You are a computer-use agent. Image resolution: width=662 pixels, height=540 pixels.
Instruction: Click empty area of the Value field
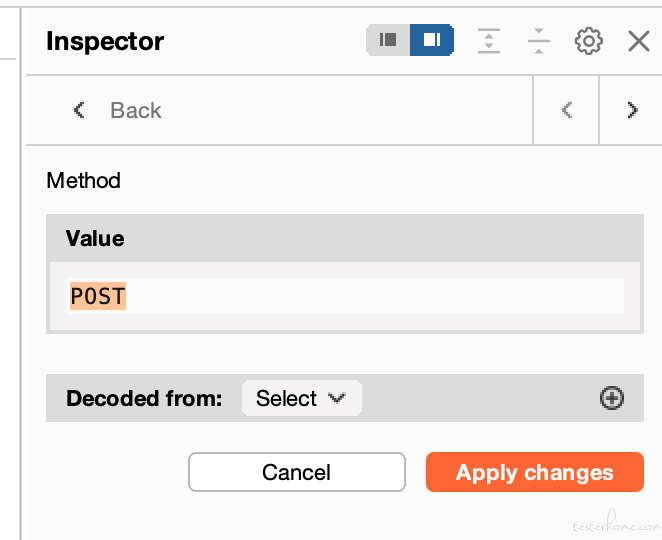pyautogui.click(x=375, y=296)
